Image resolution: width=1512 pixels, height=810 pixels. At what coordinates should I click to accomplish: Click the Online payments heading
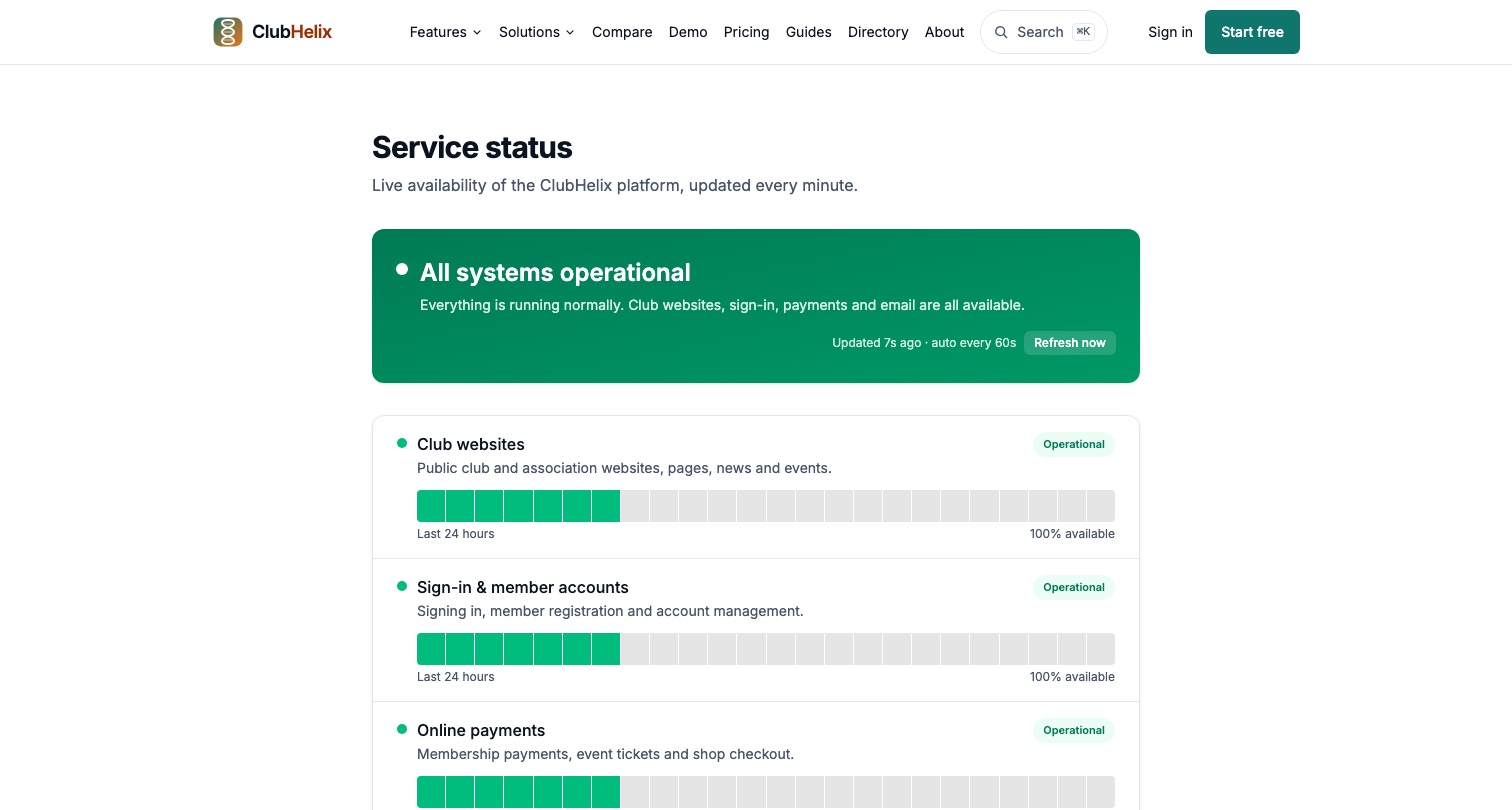[x=481, y=730]
